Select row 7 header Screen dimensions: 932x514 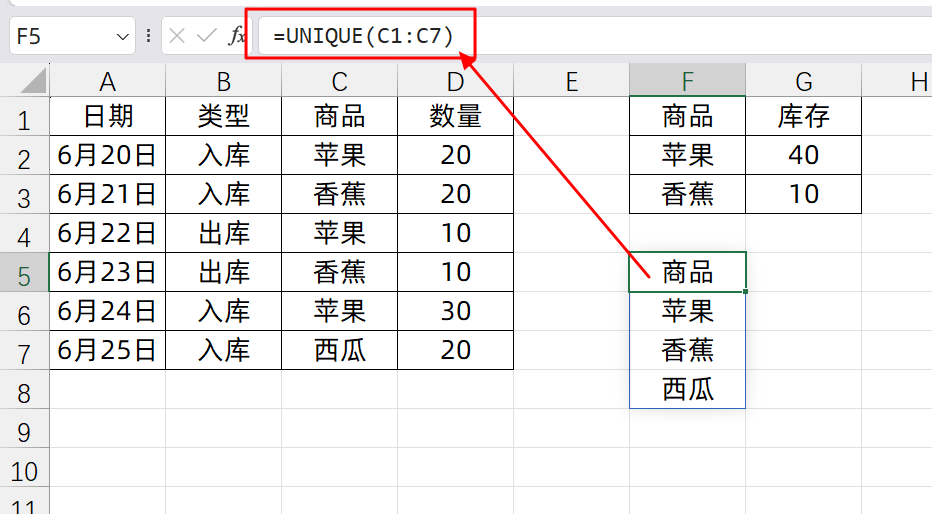pos(24,351)
